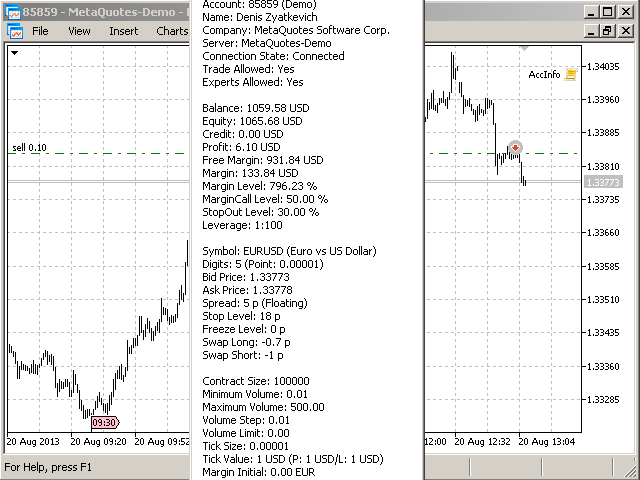The image size is (640, 480).
Task: Click the status bar help text
Action: coord(48,467)
